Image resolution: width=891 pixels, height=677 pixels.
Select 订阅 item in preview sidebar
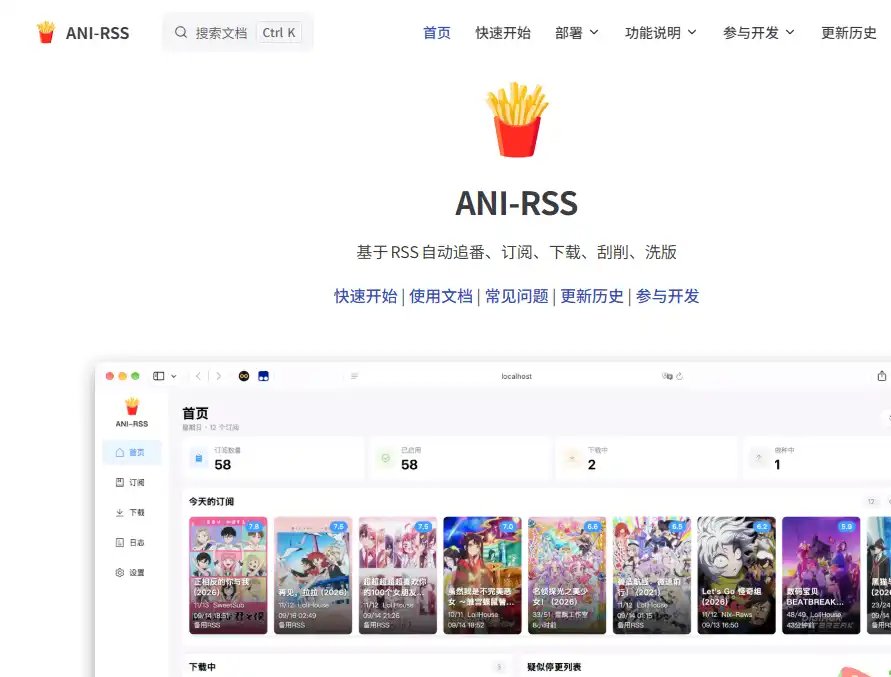(132, 482)
